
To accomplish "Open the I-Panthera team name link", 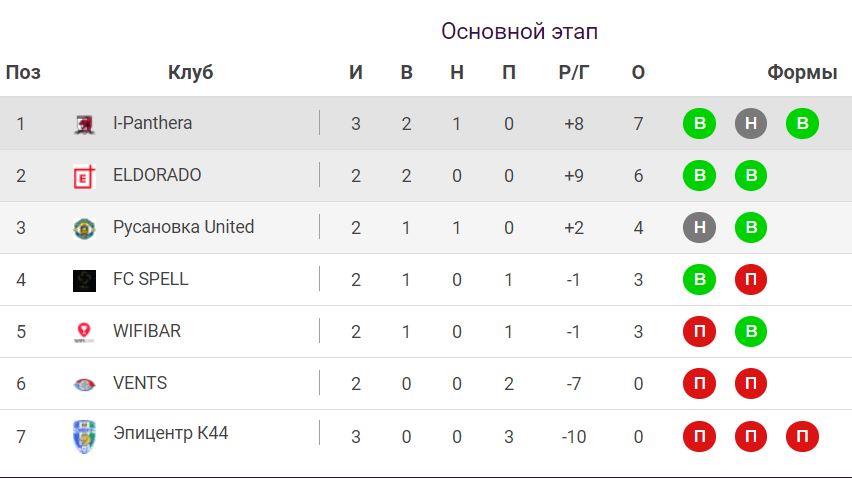I will click(x=152, y=123).
